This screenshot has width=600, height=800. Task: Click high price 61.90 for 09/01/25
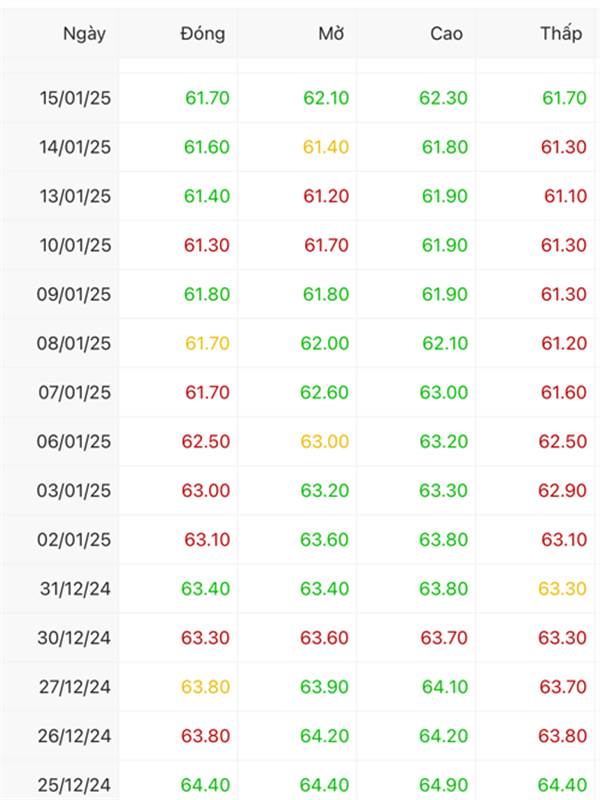(x=443, y=294)
